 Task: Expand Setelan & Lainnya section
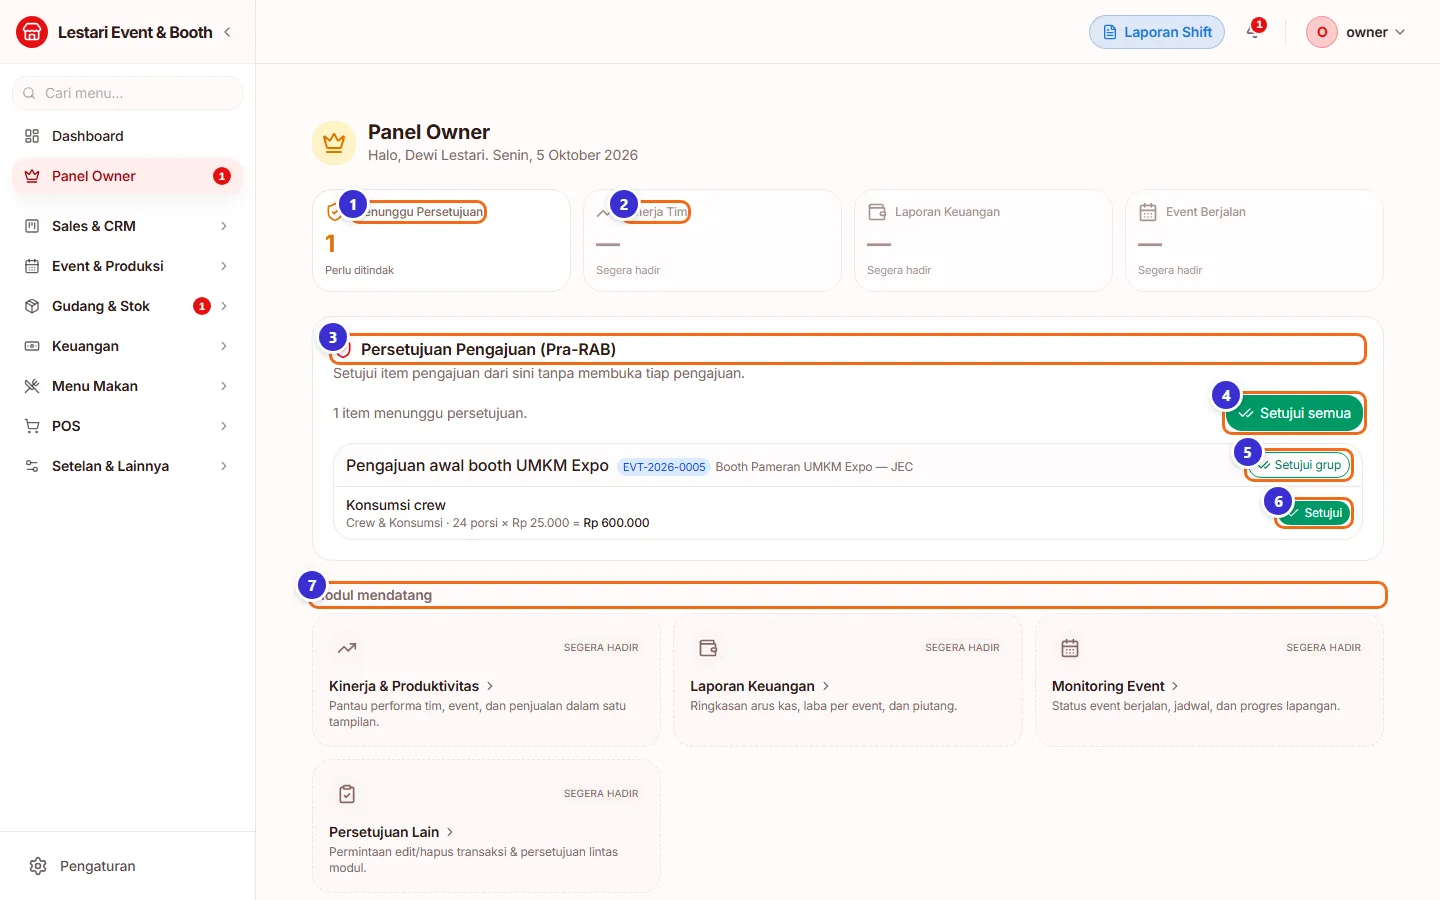(127, 466)
